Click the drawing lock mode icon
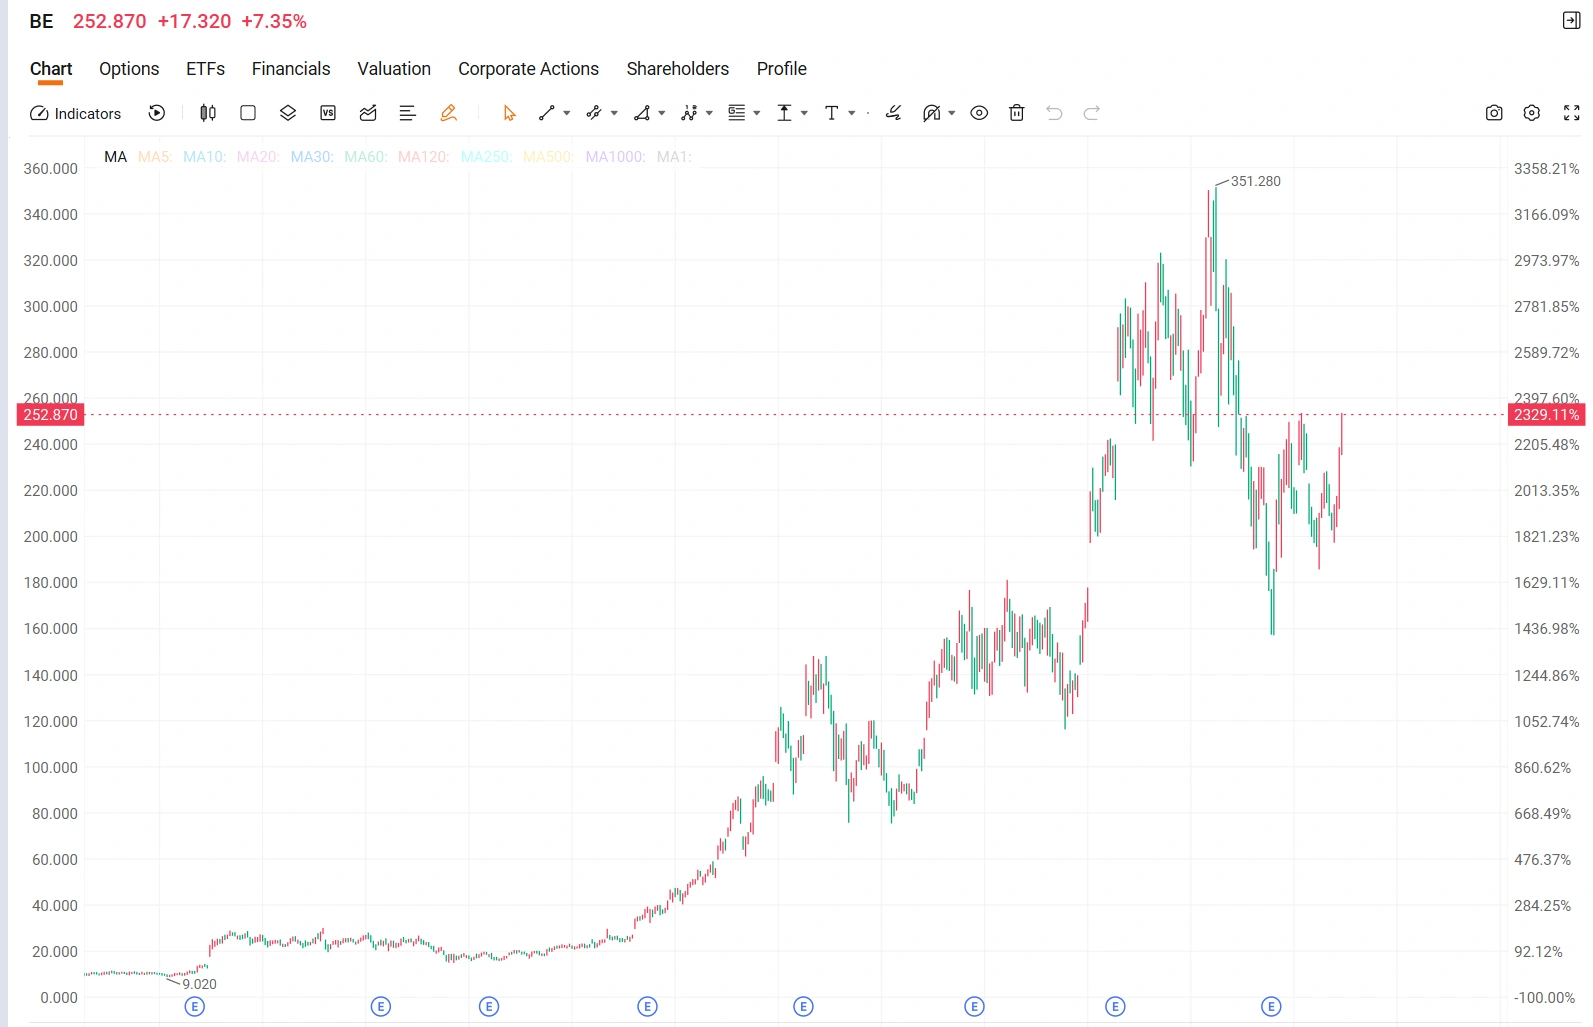Viewport: 1593px width, 1027px height. tap(932, 113)
